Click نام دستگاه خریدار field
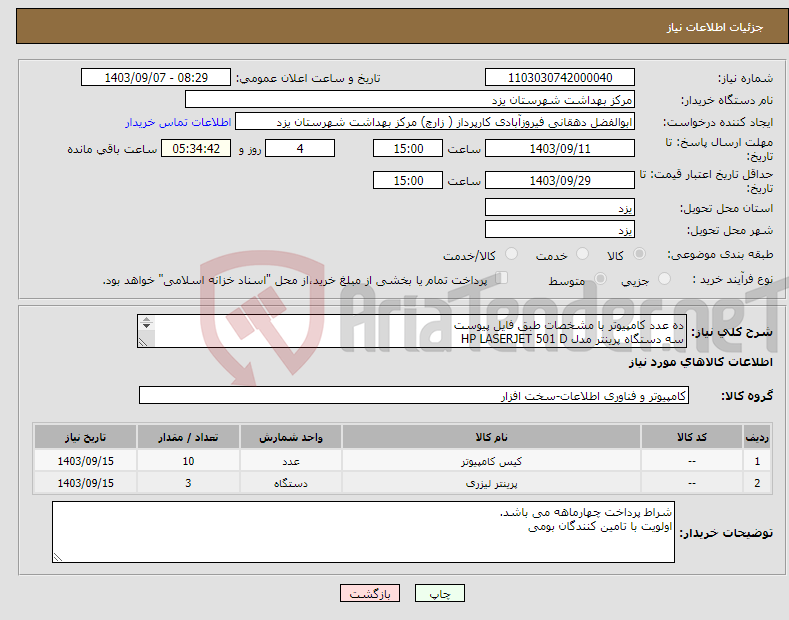 click(x=410, y=100)
